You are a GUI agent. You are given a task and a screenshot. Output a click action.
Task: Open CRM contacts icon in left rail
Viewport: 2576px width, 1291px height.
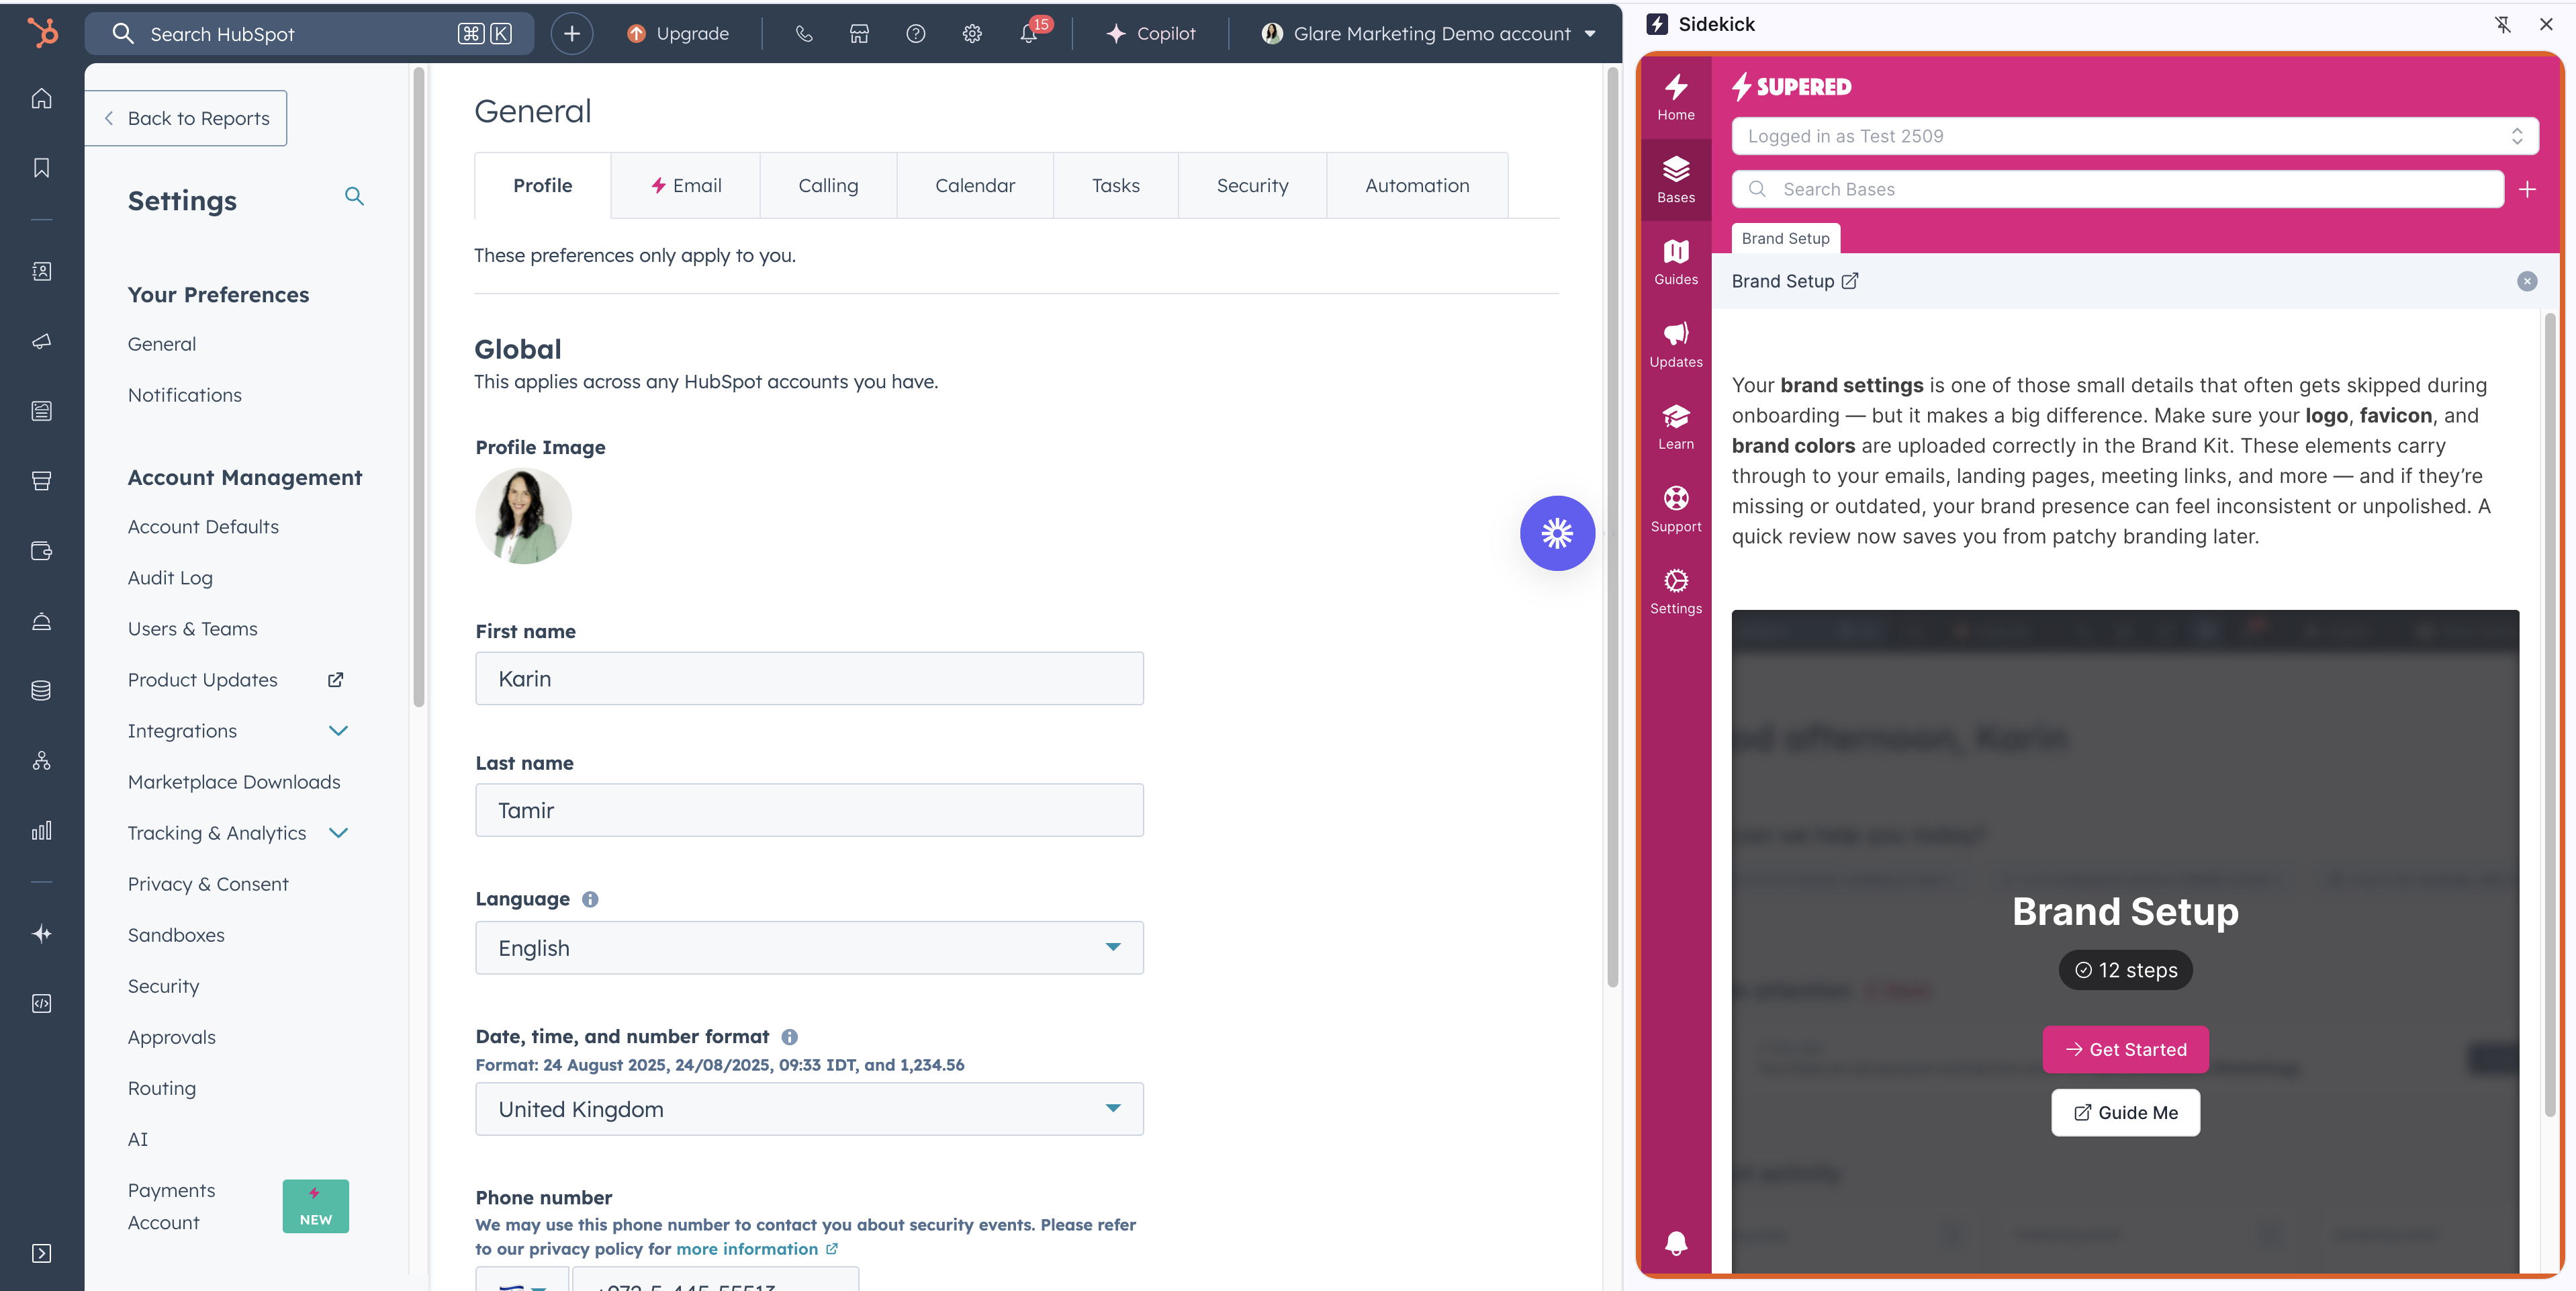(x=41, y=271)
